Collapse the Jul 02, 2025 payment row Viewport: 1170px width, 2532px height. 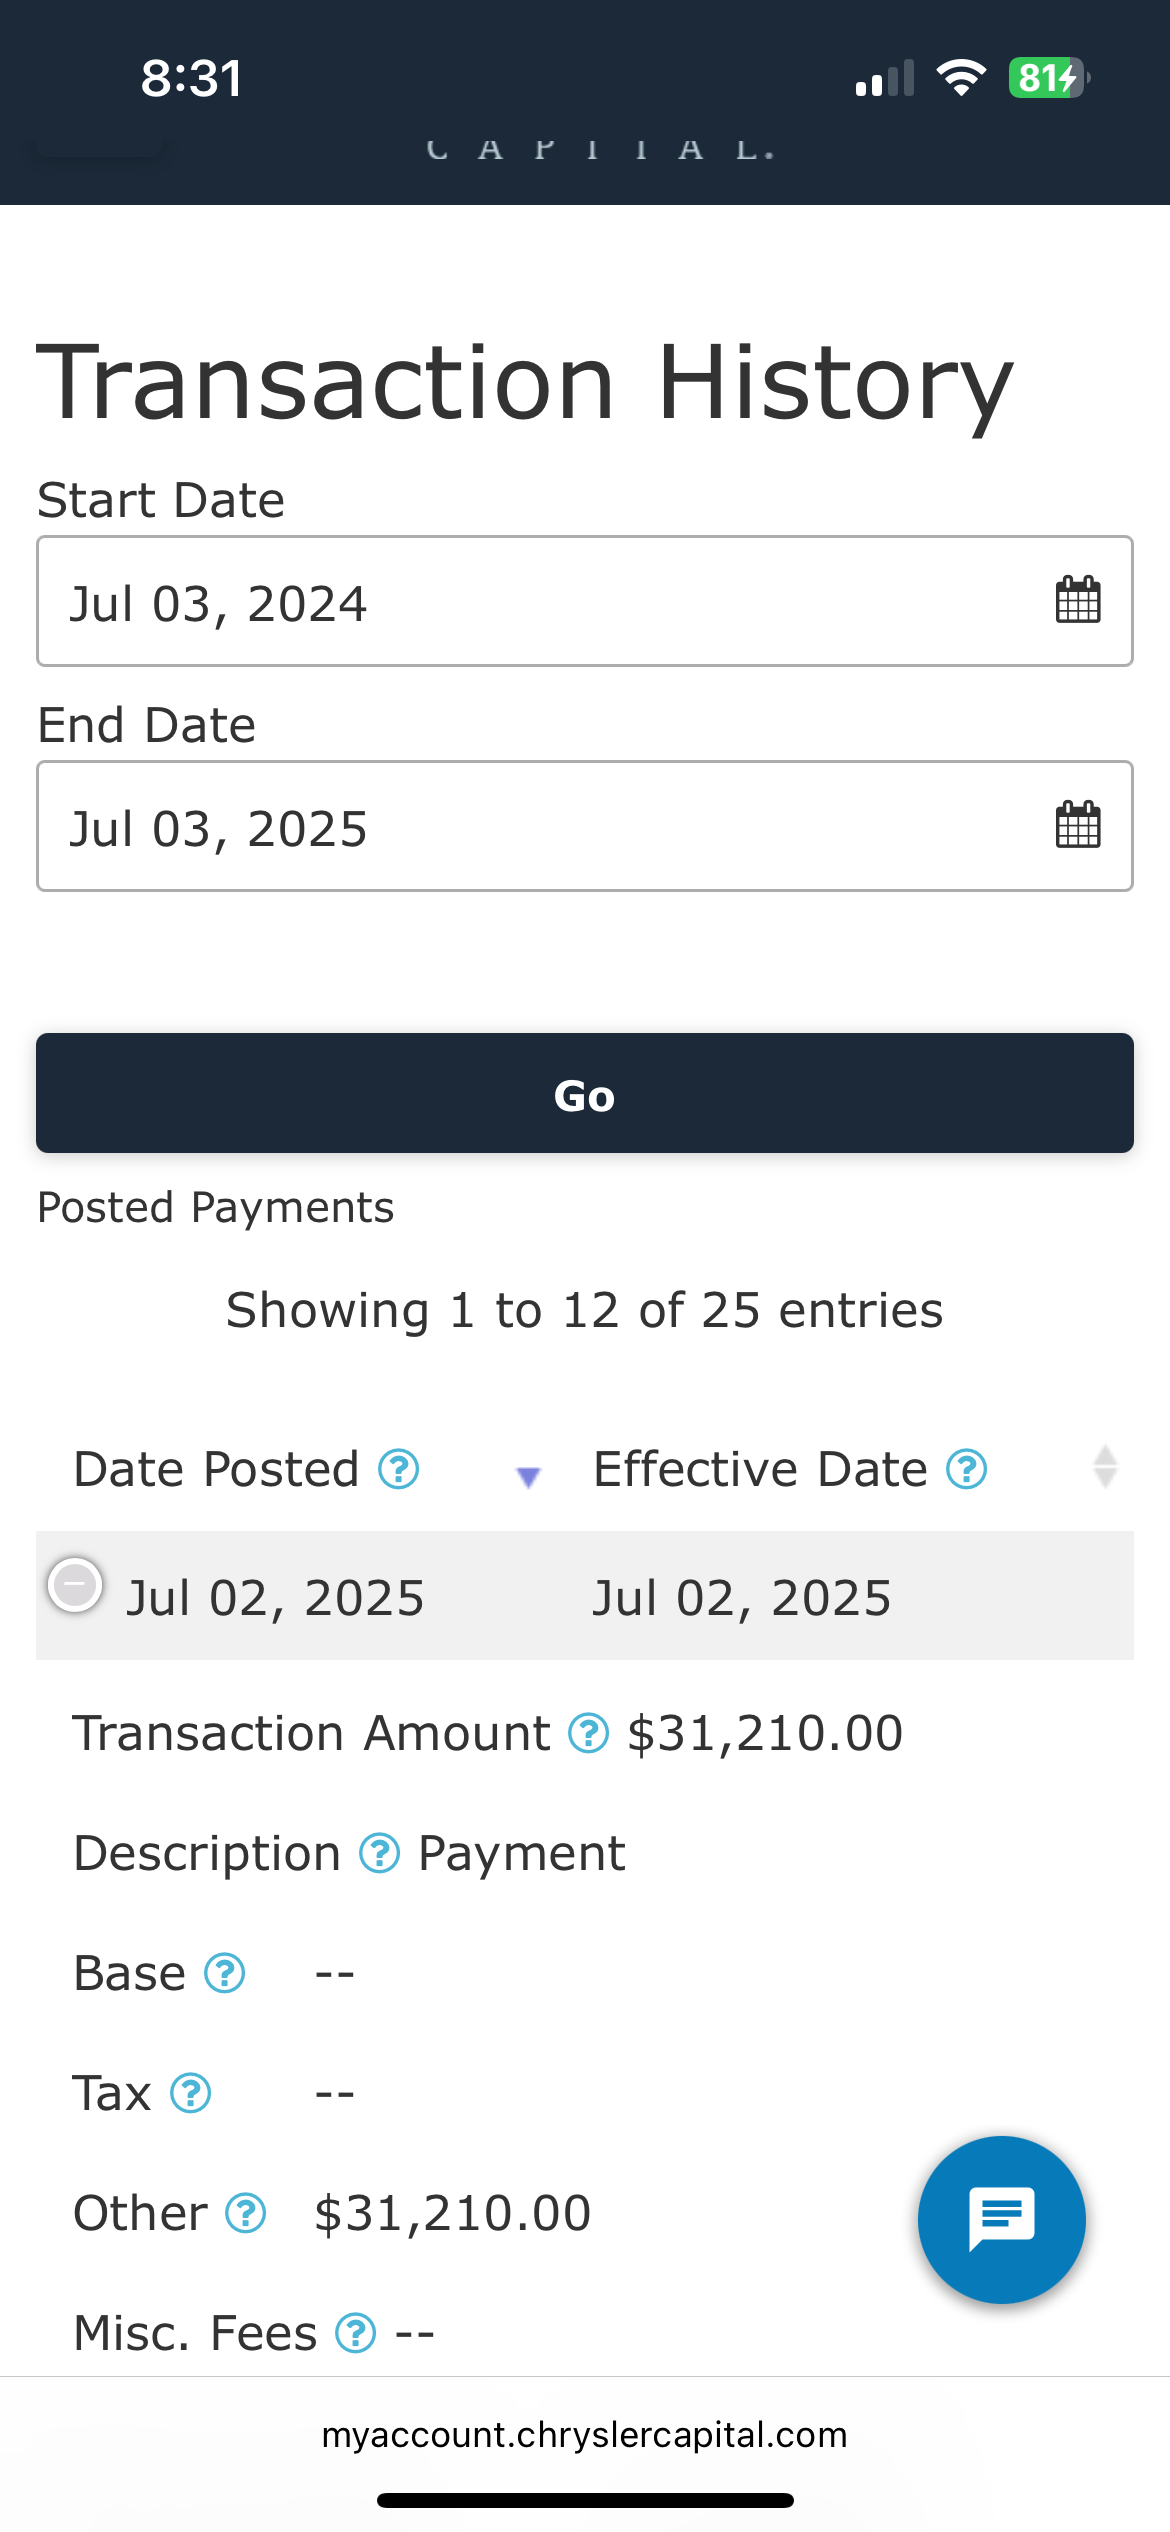76,1585
